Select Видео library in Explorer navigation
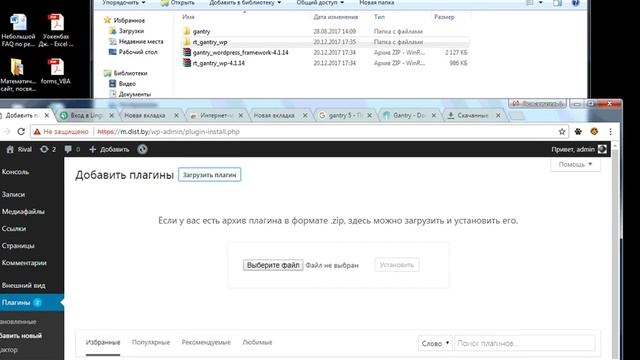This screenshot has width=640, height=360. tap(127, 84)
